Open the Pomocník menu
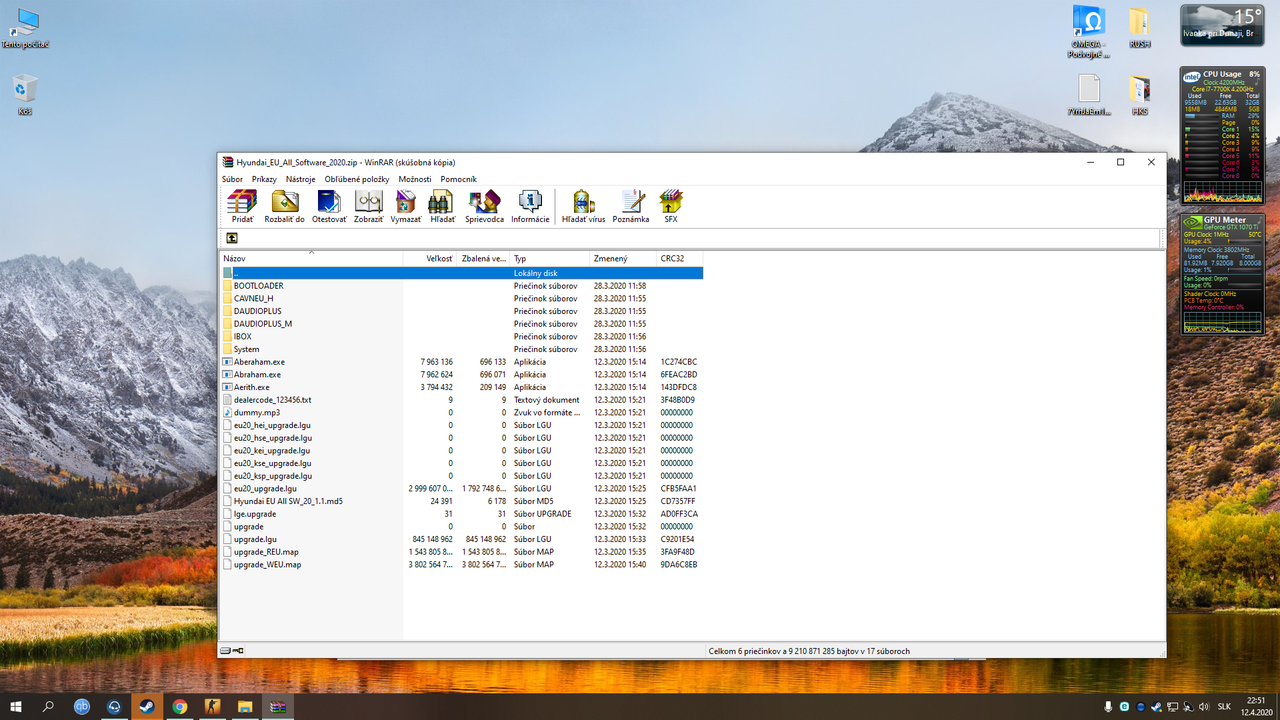This screenshot has height=720, width=1280. (x=458, y=179)
